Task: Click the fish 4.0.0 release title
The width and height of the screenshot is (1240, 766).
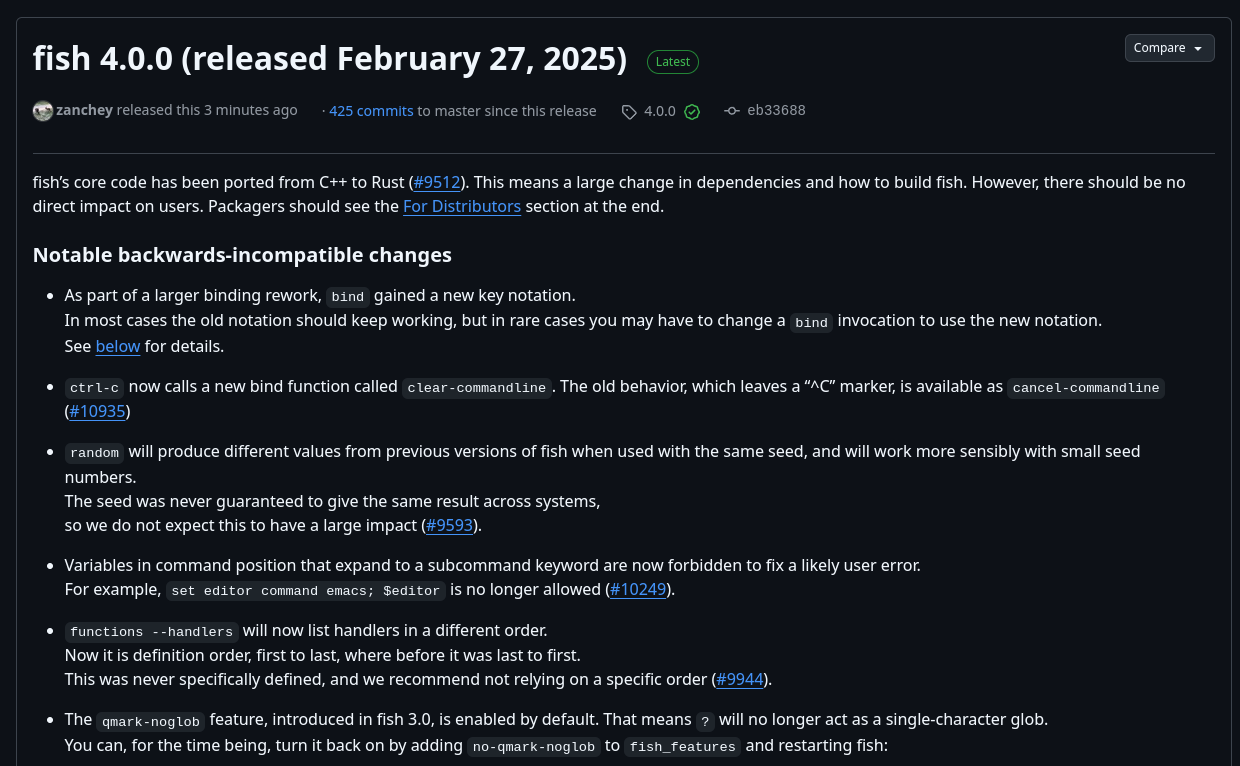Action: (330, 59)
